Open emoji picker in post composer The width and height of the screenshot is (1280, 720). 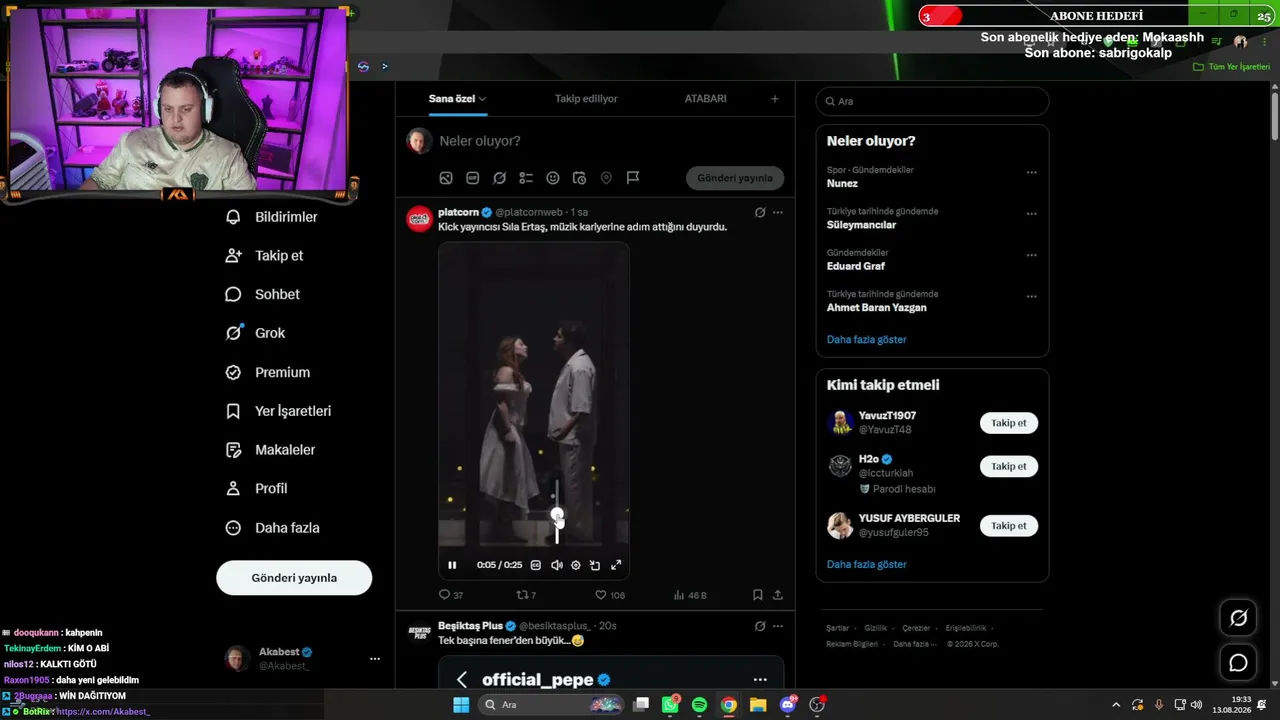[553, 178]
